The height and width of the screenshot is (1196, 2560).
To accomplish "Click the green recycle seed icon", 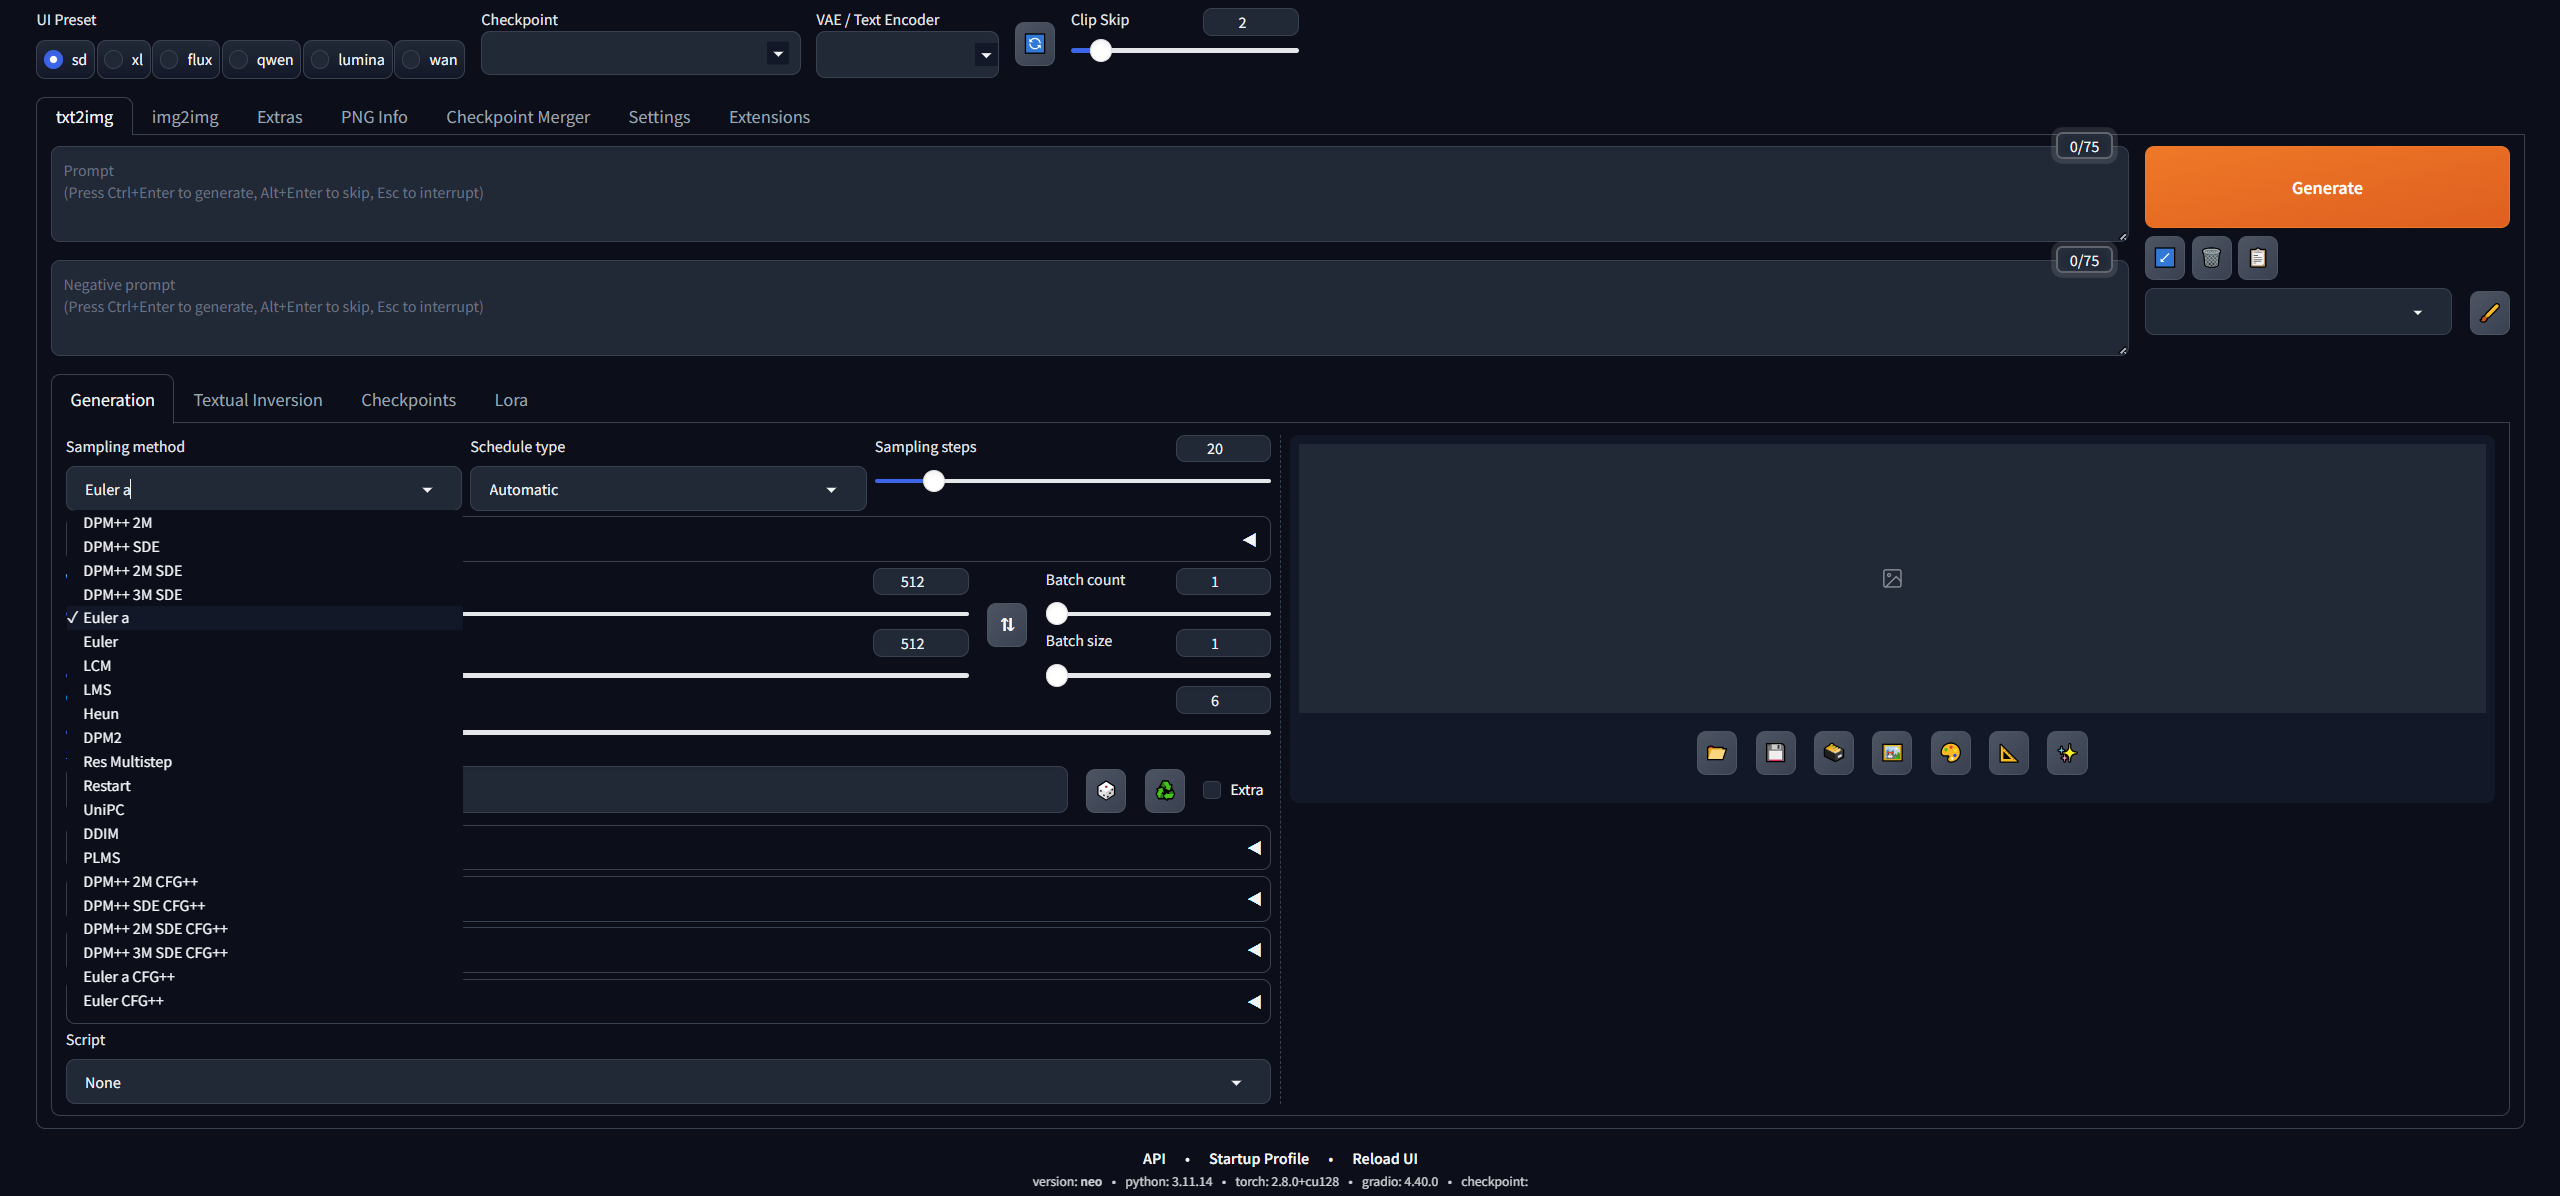I will (x=1164, y=790).
